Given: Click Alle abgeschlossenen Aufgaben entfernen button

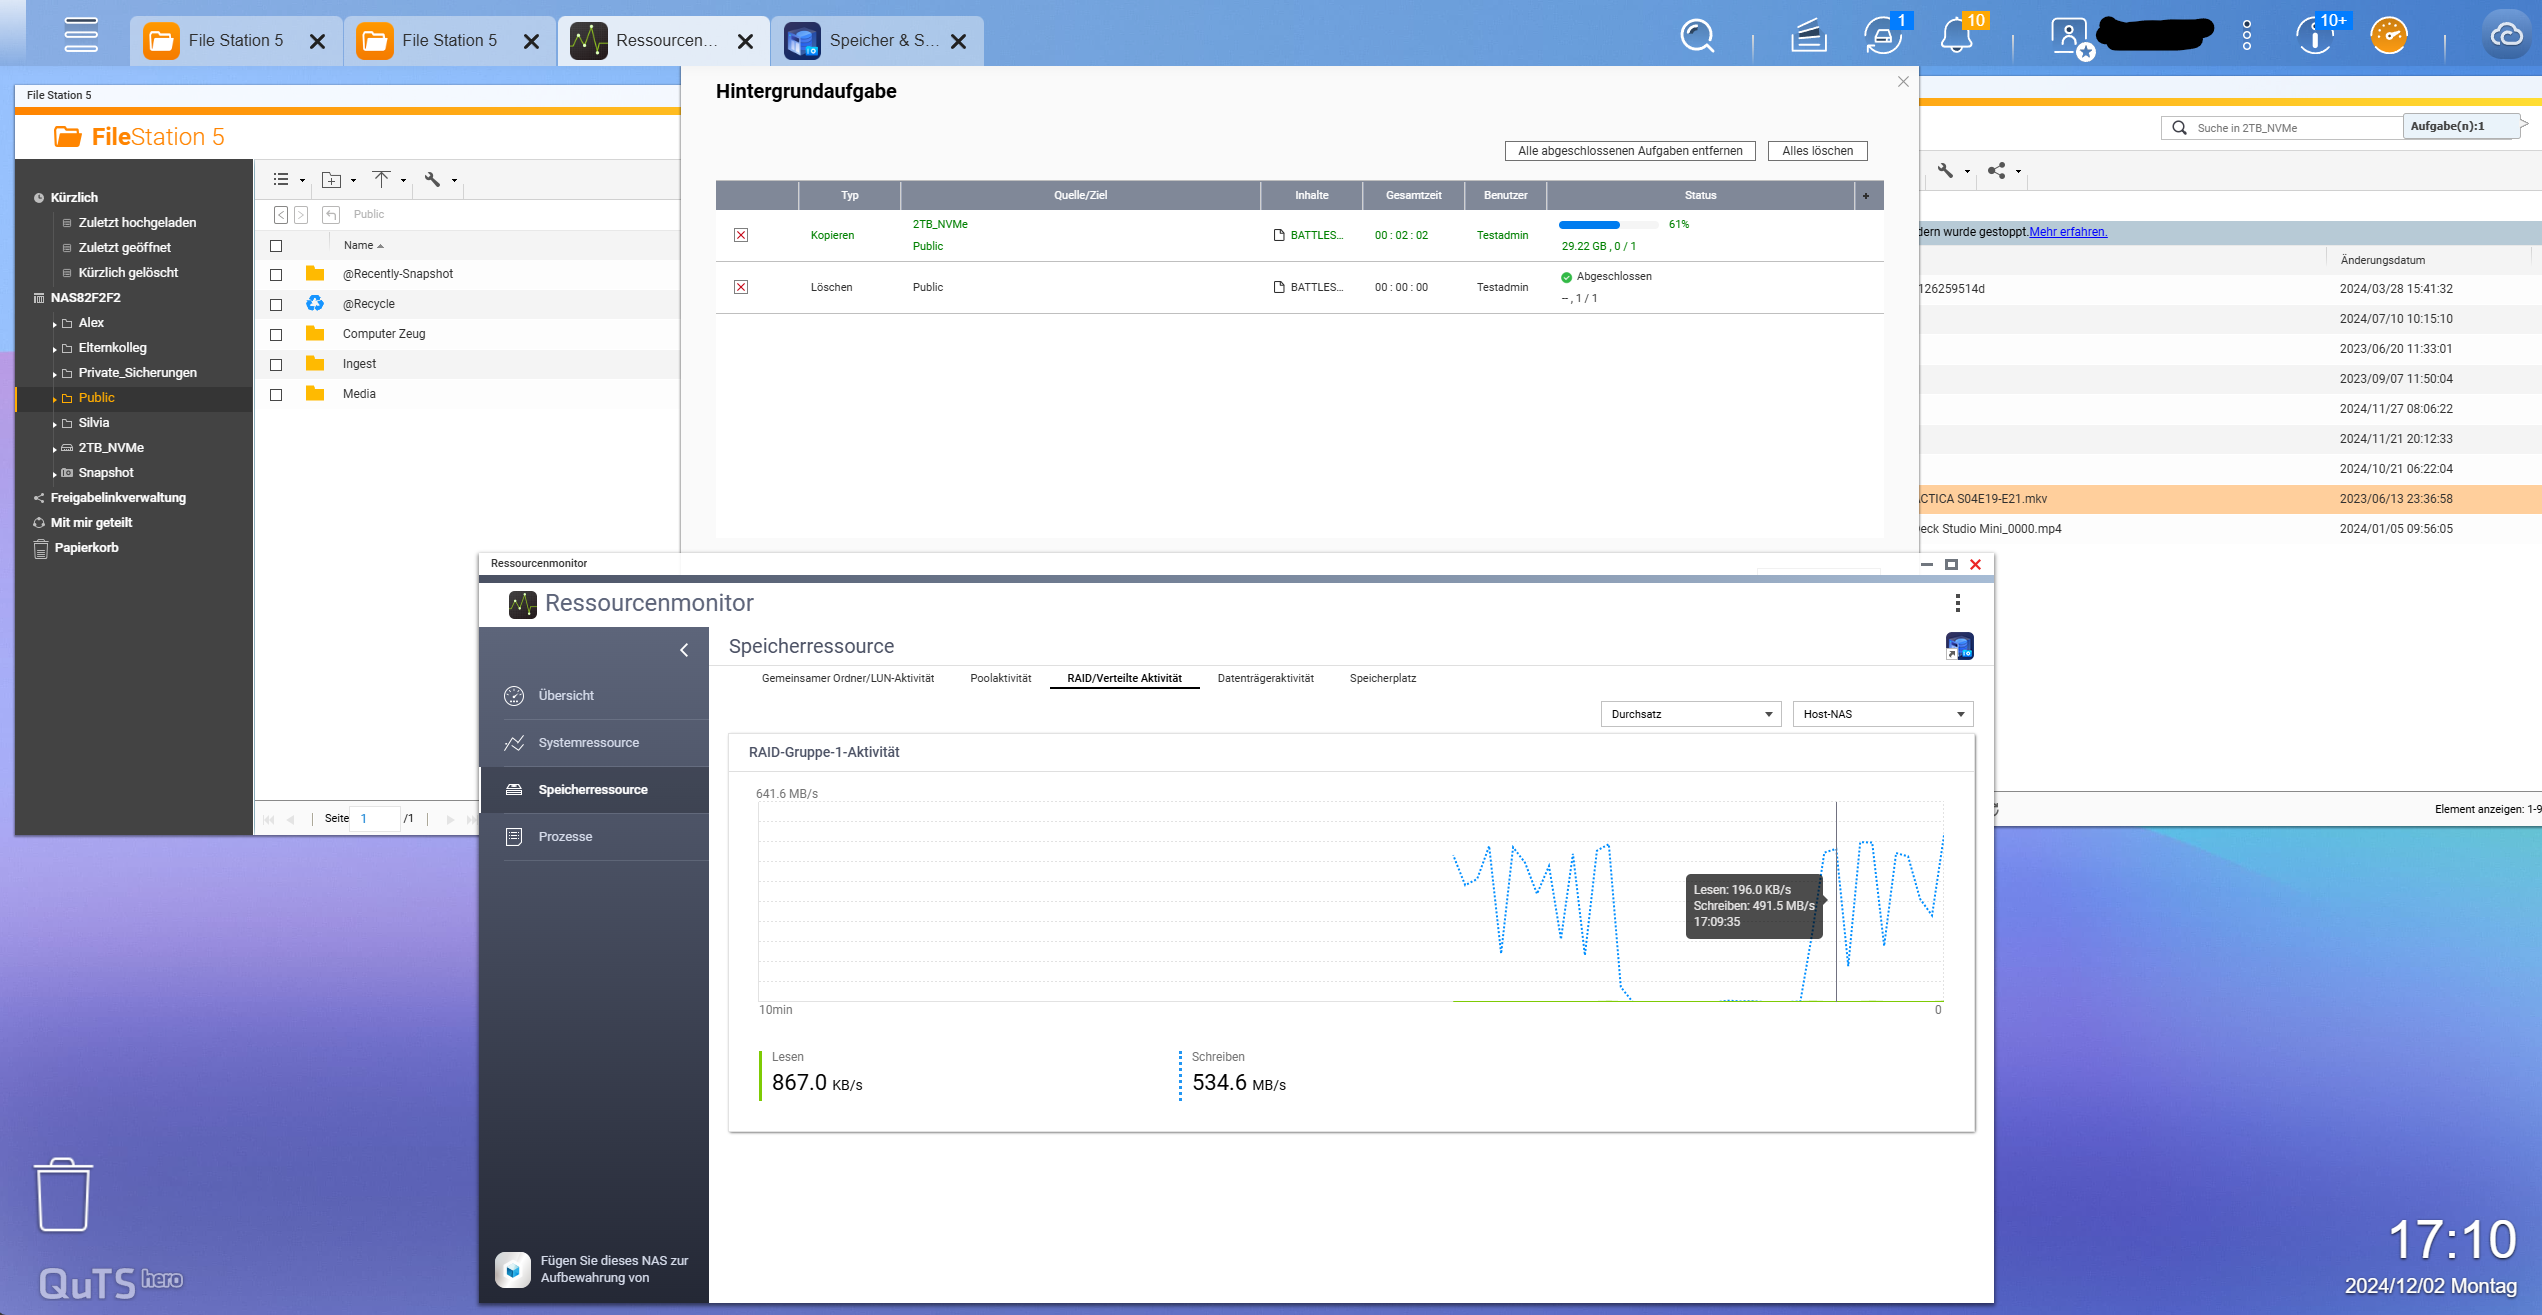Looking at the screenshot, I should [1630, 151].
